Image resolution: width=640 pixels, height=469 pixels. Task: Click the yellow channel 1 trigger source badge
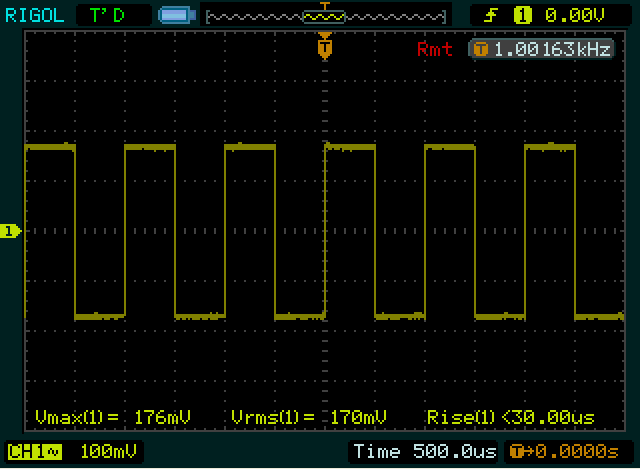coord(523,16)
